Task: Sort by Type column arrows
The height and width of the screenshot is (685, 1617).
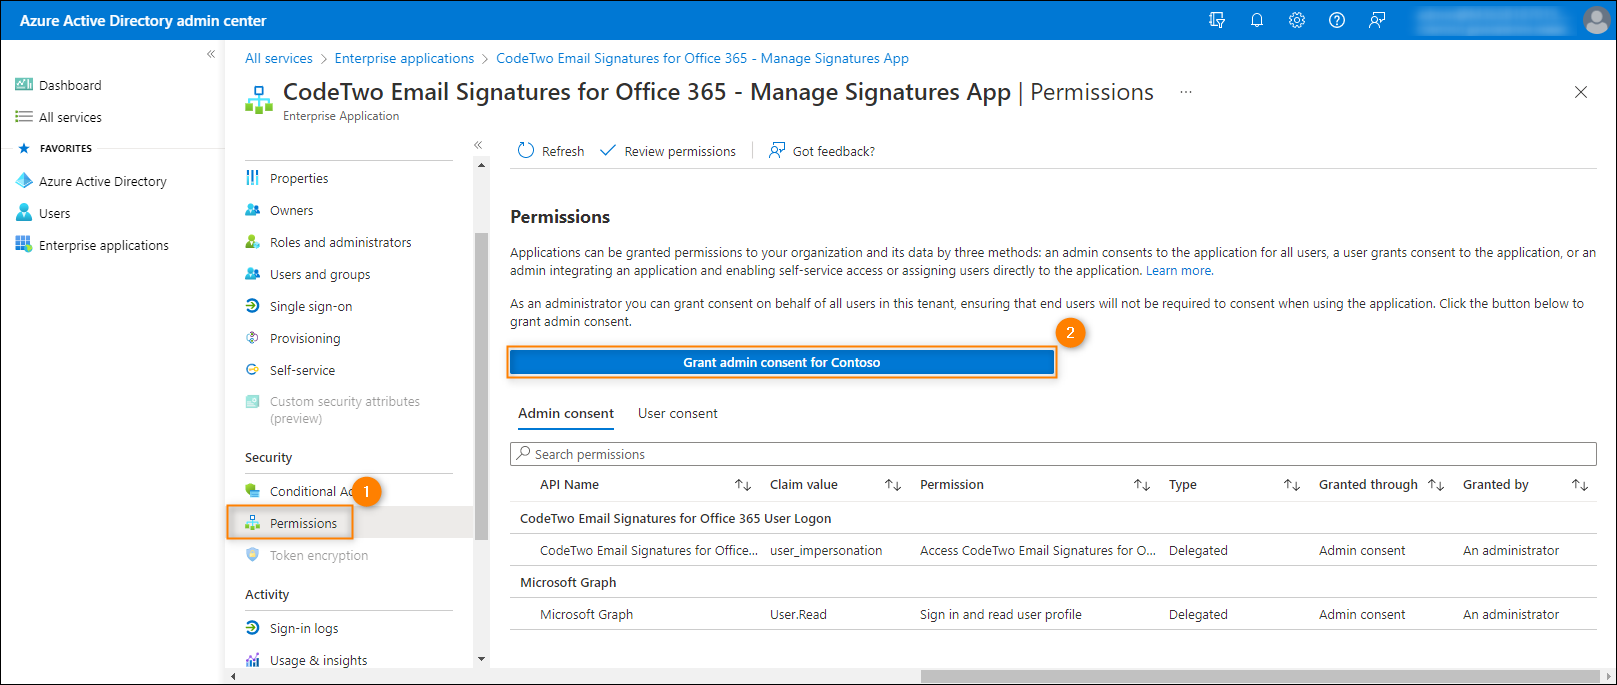Action: coord(1292,485)
